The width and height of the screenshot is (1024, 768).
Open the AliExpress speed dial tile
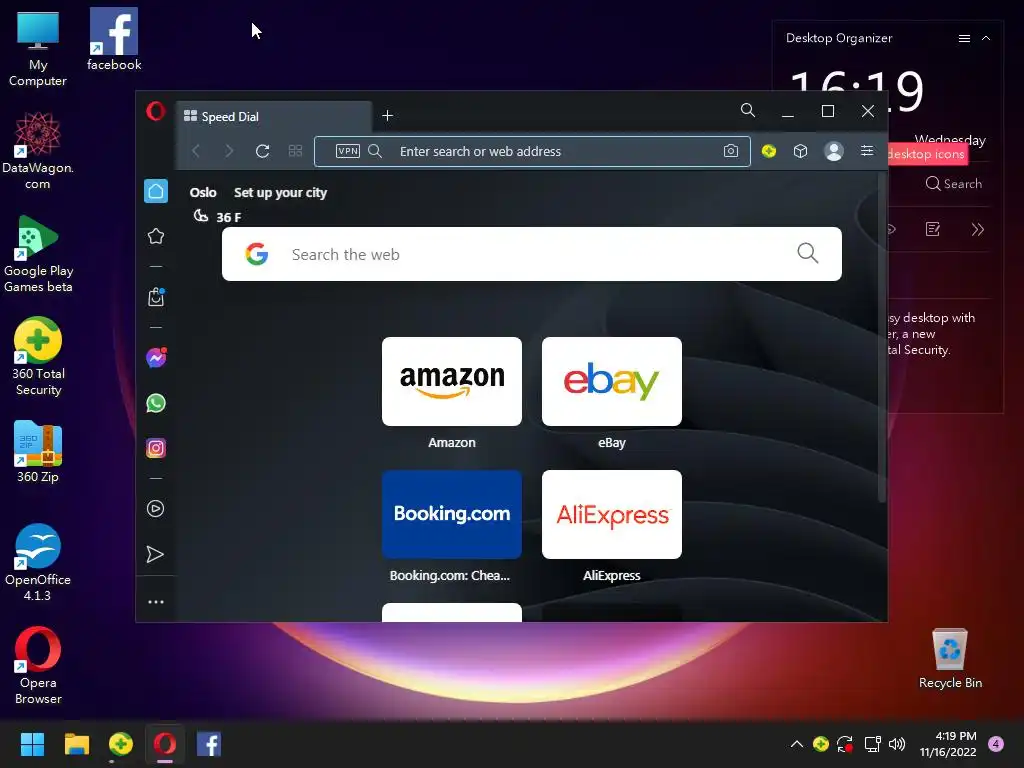tap(612, 515)
